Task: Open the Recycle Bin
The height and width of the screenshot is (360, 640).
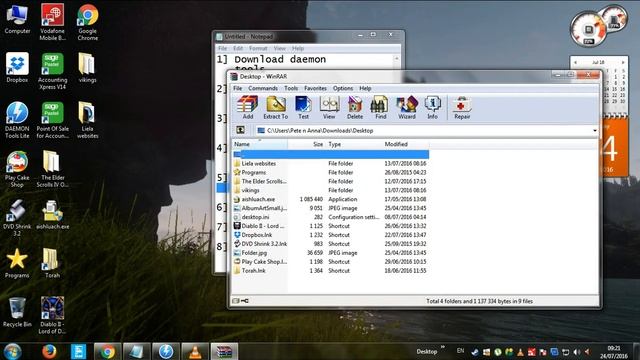Action: click(x=17, y=312)
